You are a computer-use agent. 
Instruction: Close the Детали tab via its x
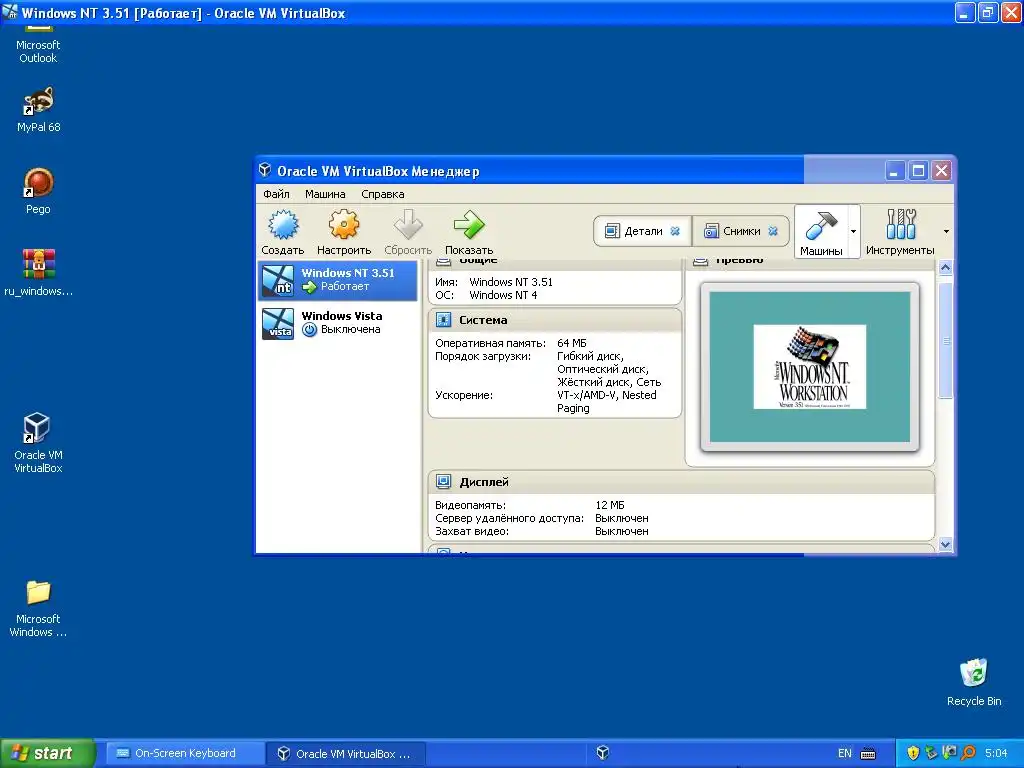675,231
